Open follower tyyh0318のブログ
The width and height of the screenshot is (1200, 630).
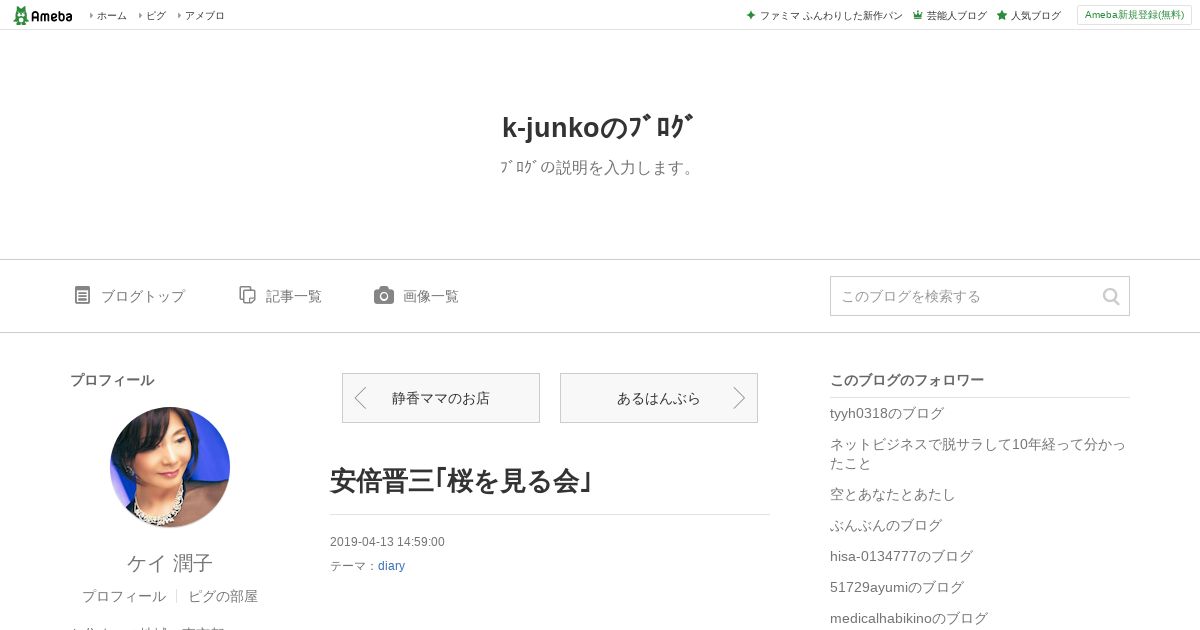click(x=887, y=413)
